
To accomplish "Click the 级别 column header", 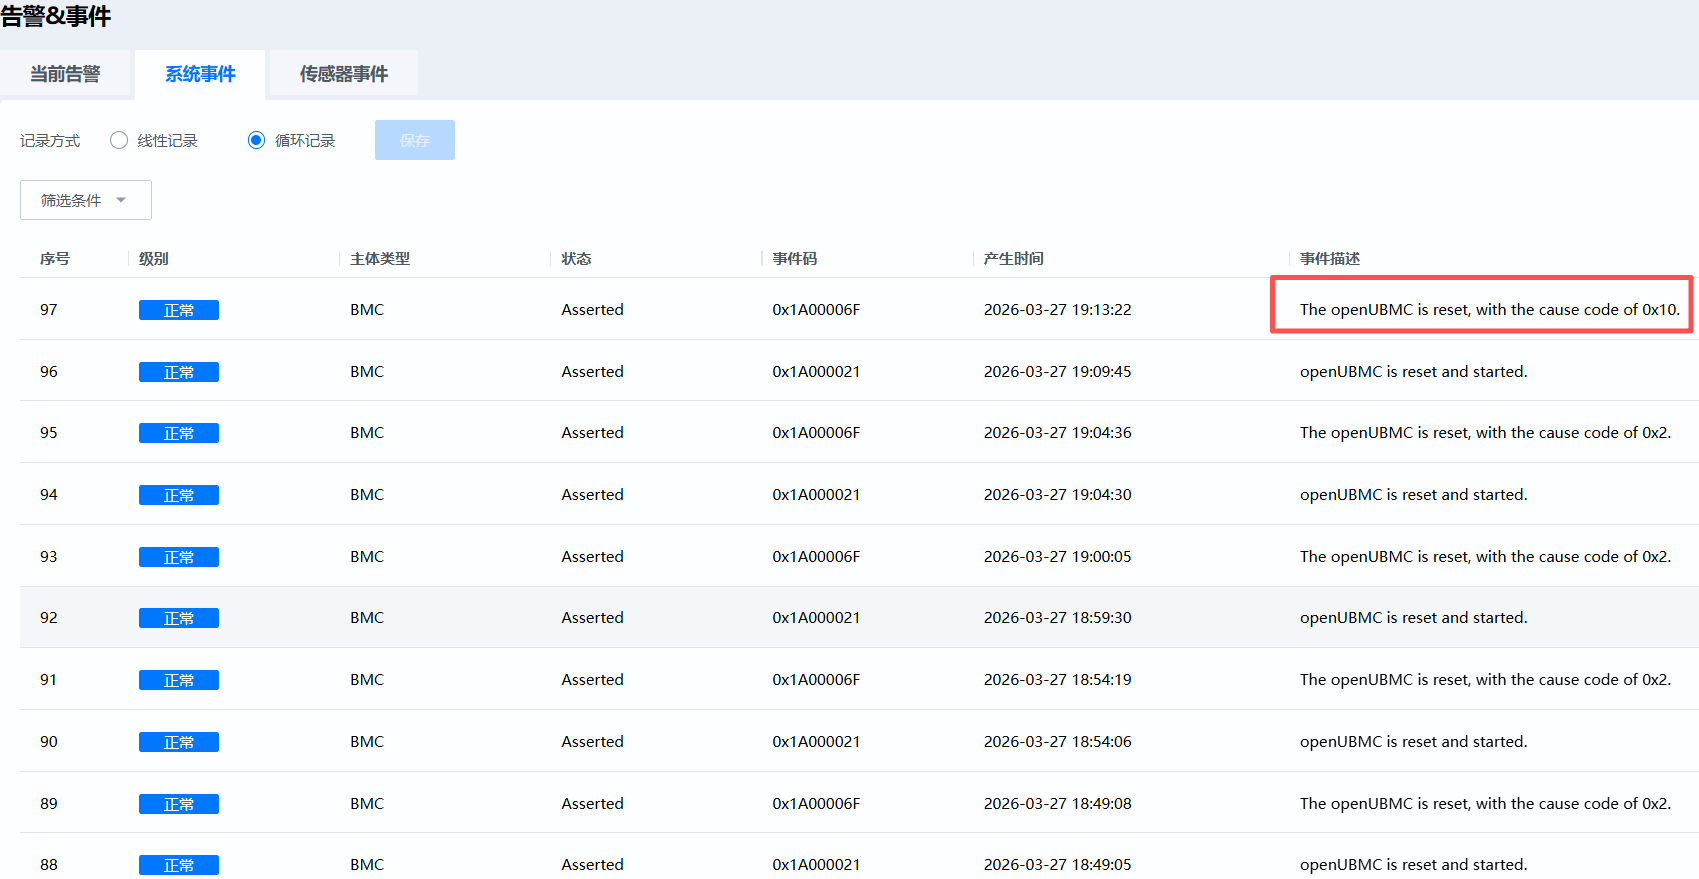I will [153, 259].
